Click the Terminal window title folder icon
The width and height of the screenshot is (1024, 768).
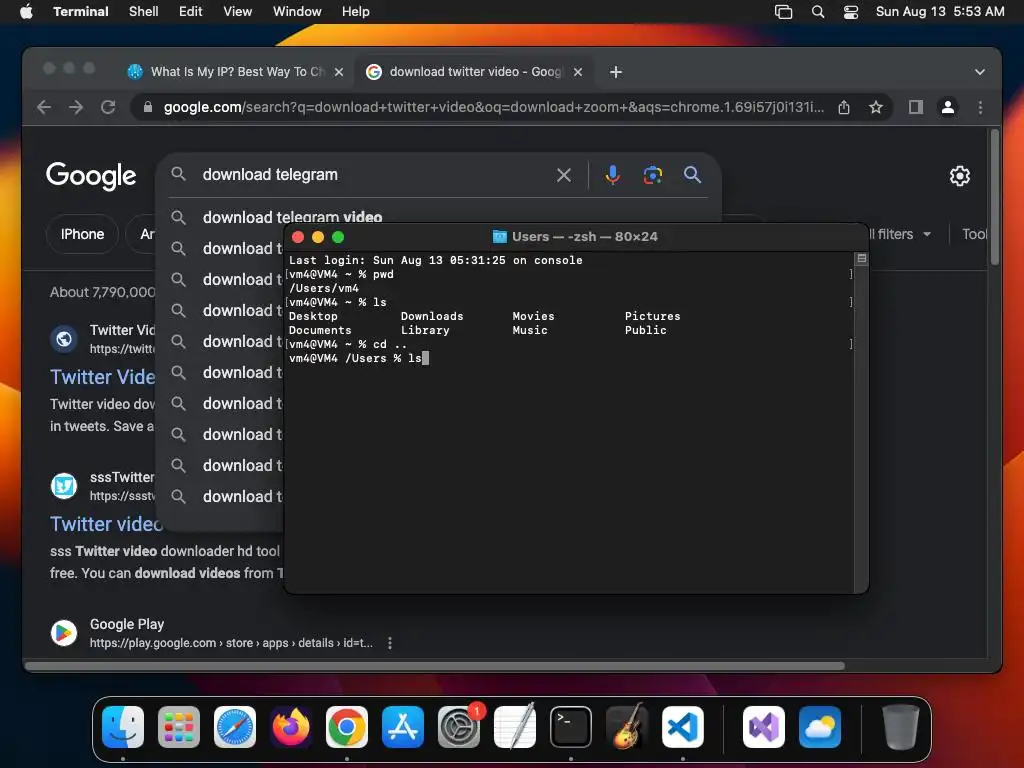coord(500,236)
